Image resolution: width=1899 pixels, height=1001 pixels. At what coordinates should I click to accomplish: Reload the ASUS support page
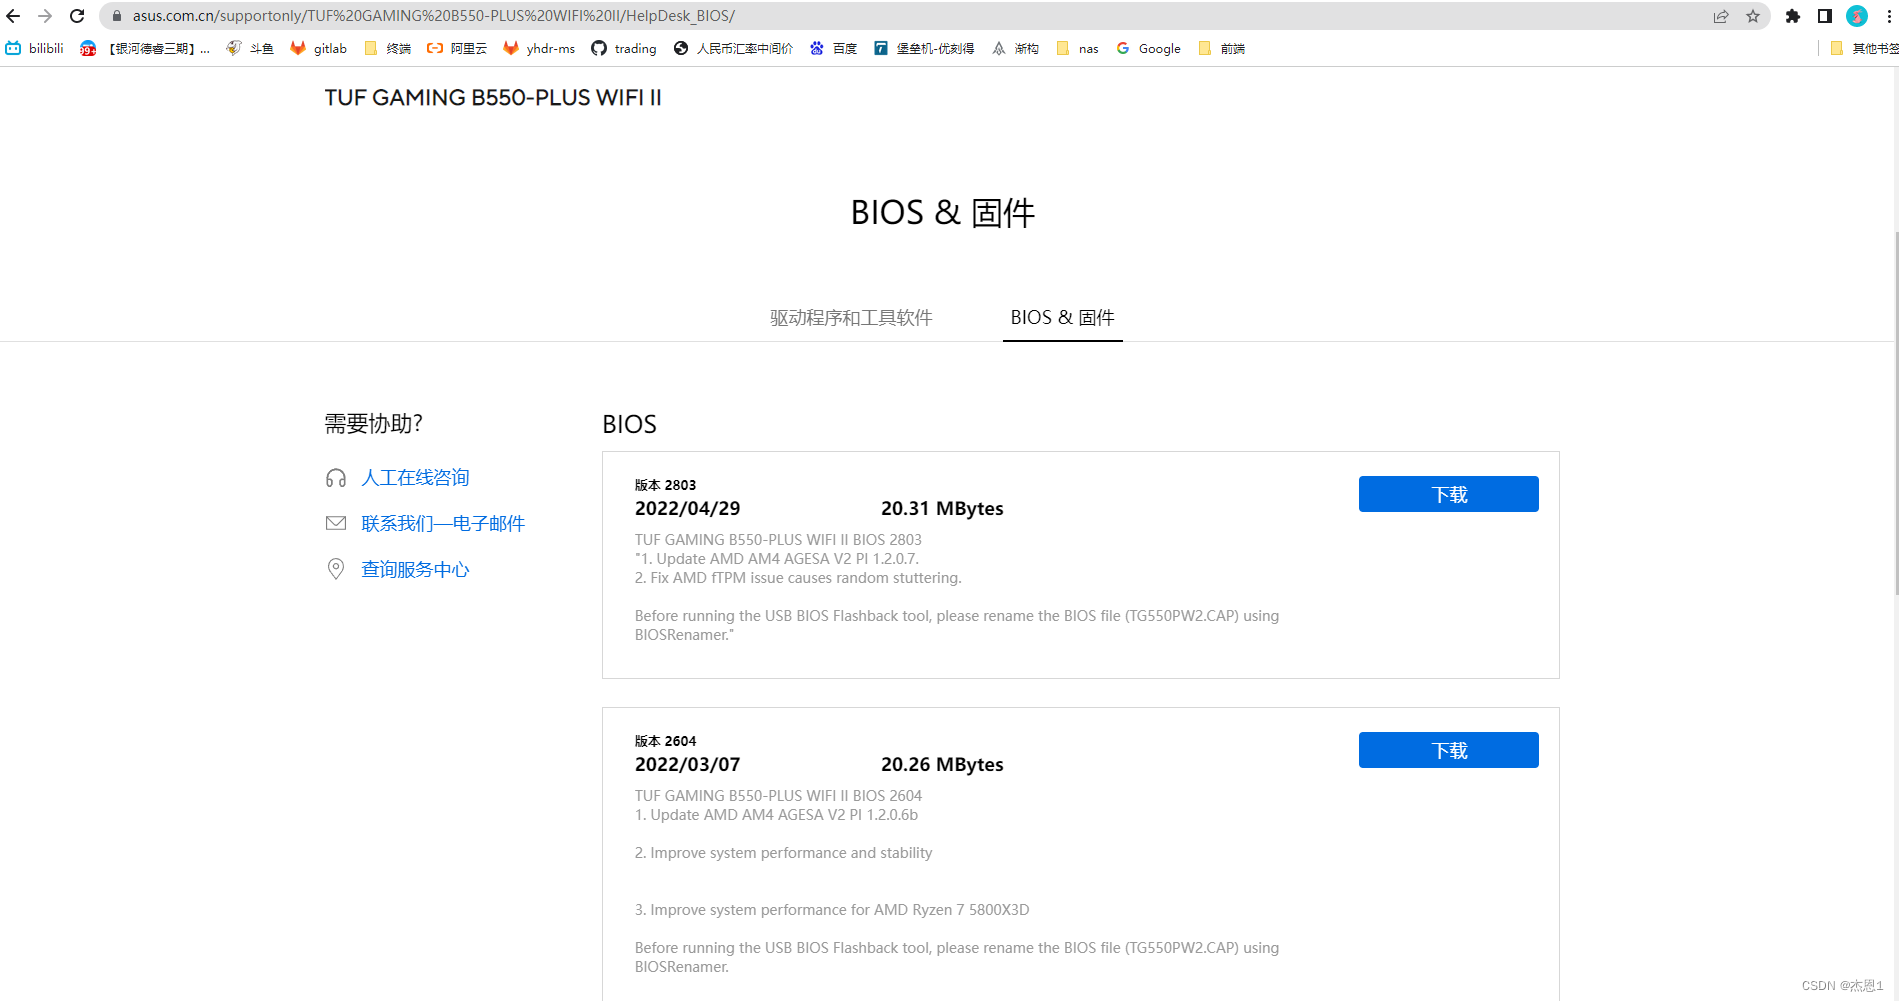coord(77,16)
